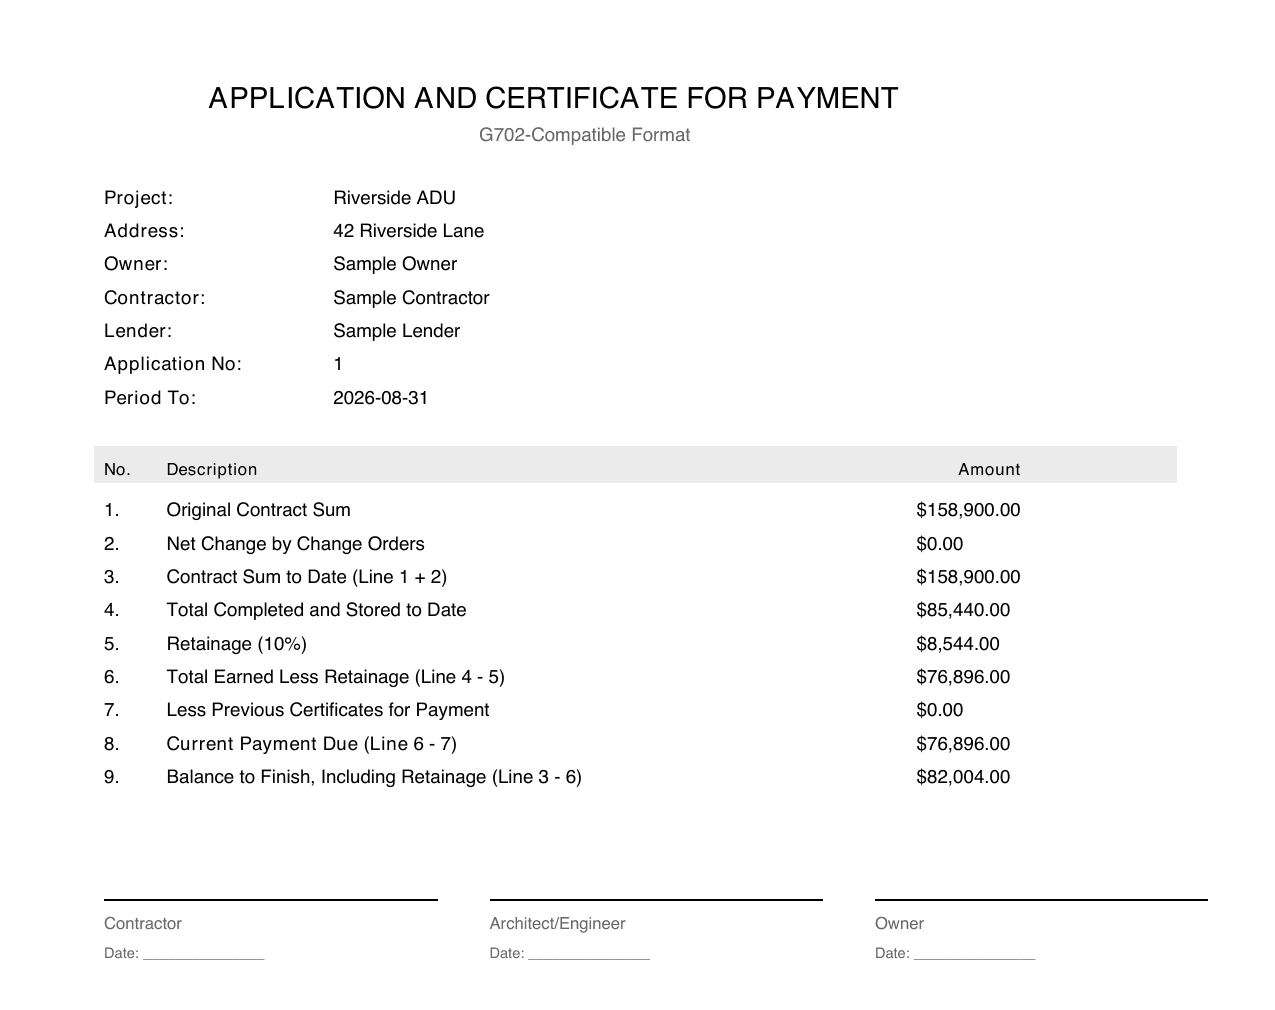
Task: Click the 'Owner' signature label at bottom
Action: pyautogui.click(x=899, y=924)
